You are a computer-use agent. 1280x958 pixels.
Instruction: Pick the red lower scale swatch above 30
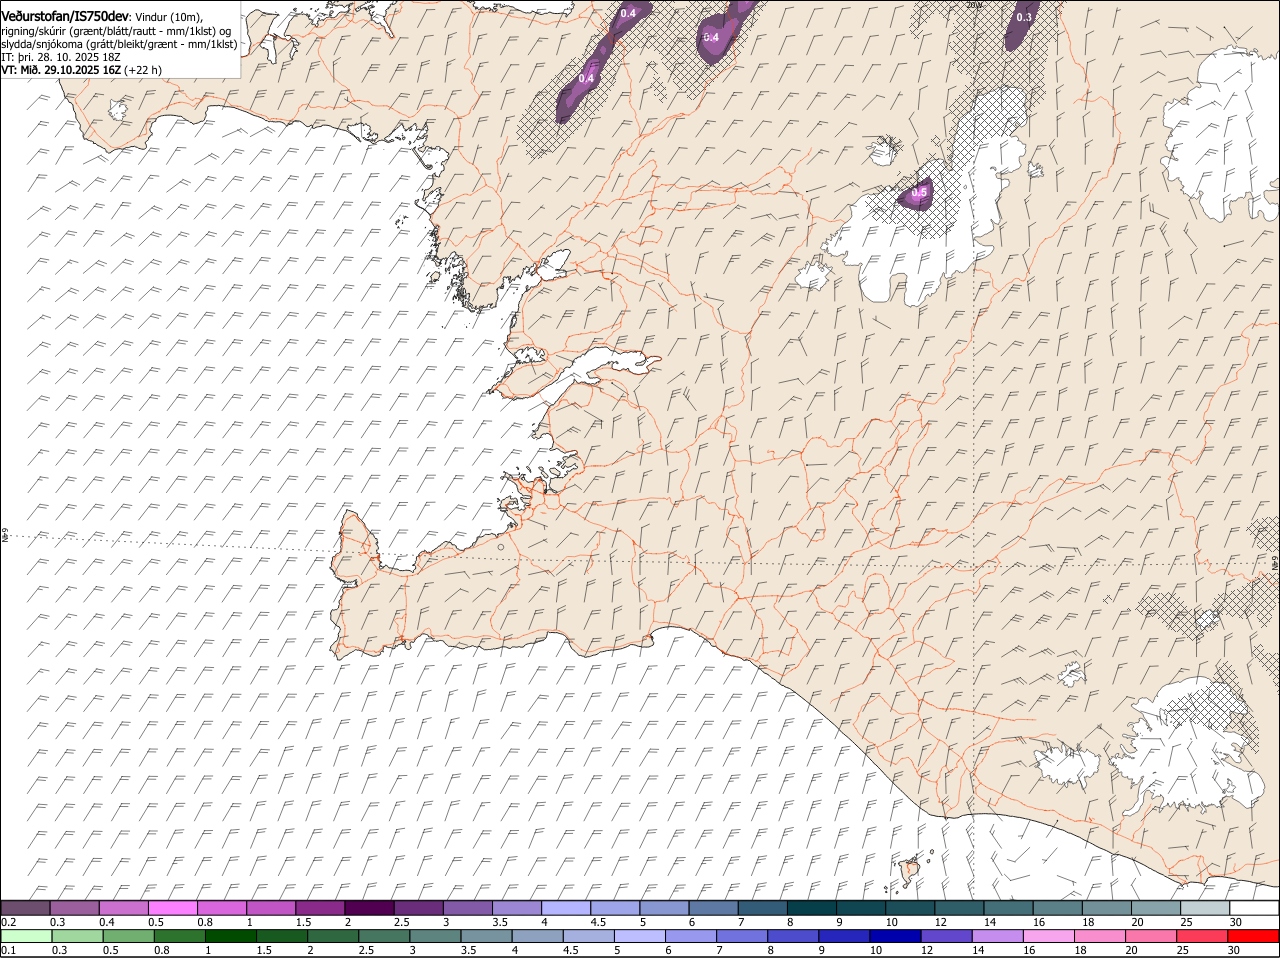pos(1253,936)
